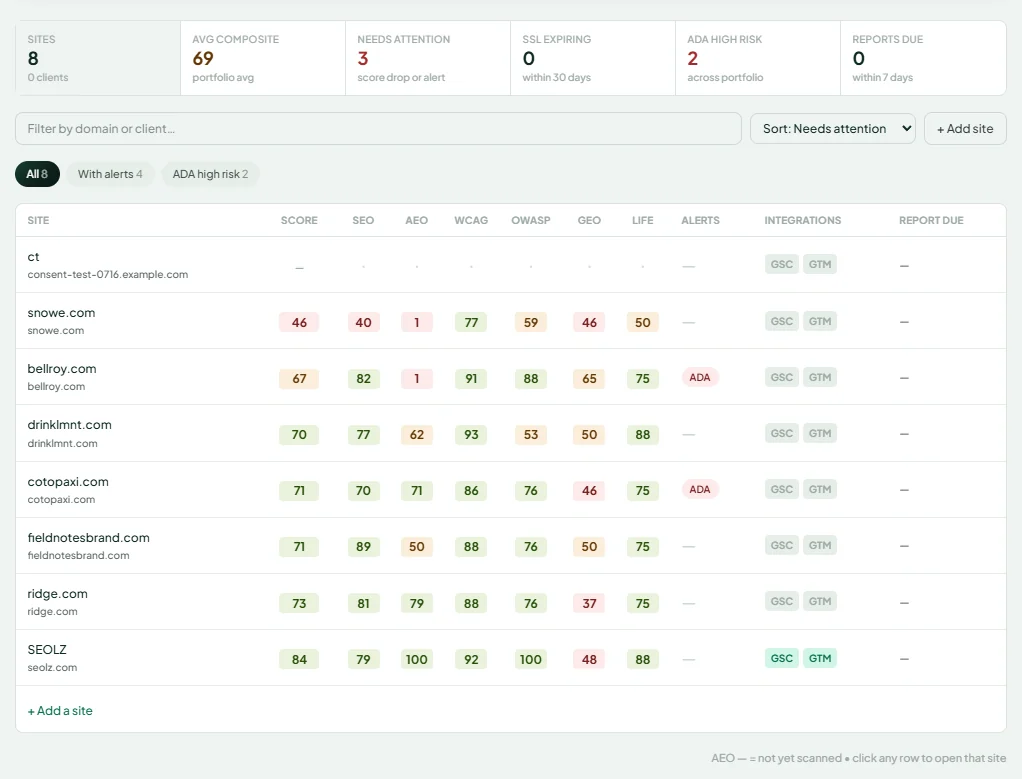Click the GTM badge in the fieldnotesbrand.com row
The width and height of the screenshot is (1022, 779).
820,546
